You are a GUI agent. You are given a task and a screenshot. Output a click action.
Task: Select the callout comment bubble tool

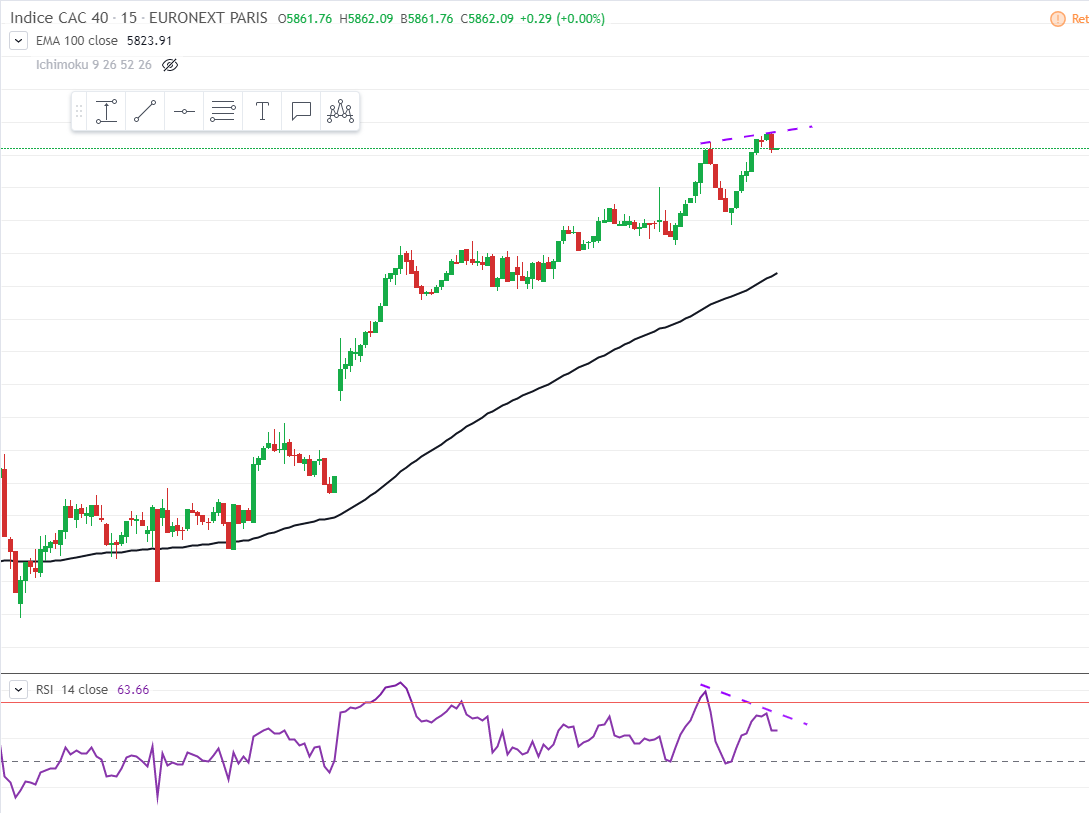(x=301, y=111)
